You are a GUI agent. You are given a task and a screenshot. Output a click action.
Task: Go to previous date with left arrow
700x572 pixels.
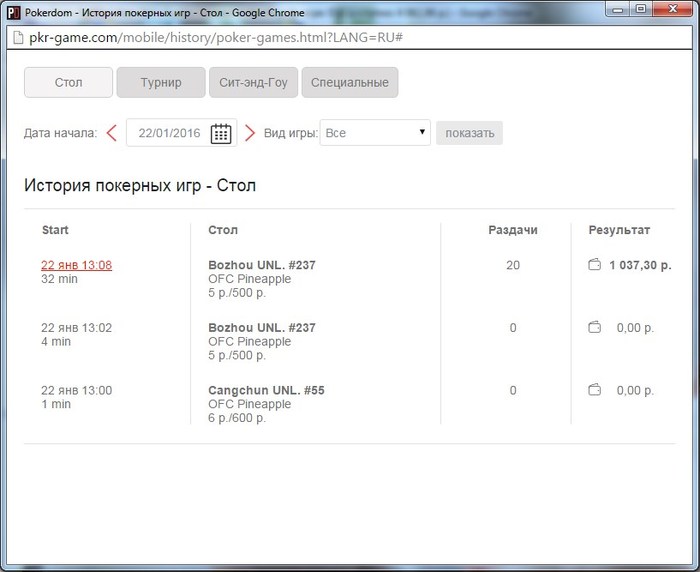point(112,133)
